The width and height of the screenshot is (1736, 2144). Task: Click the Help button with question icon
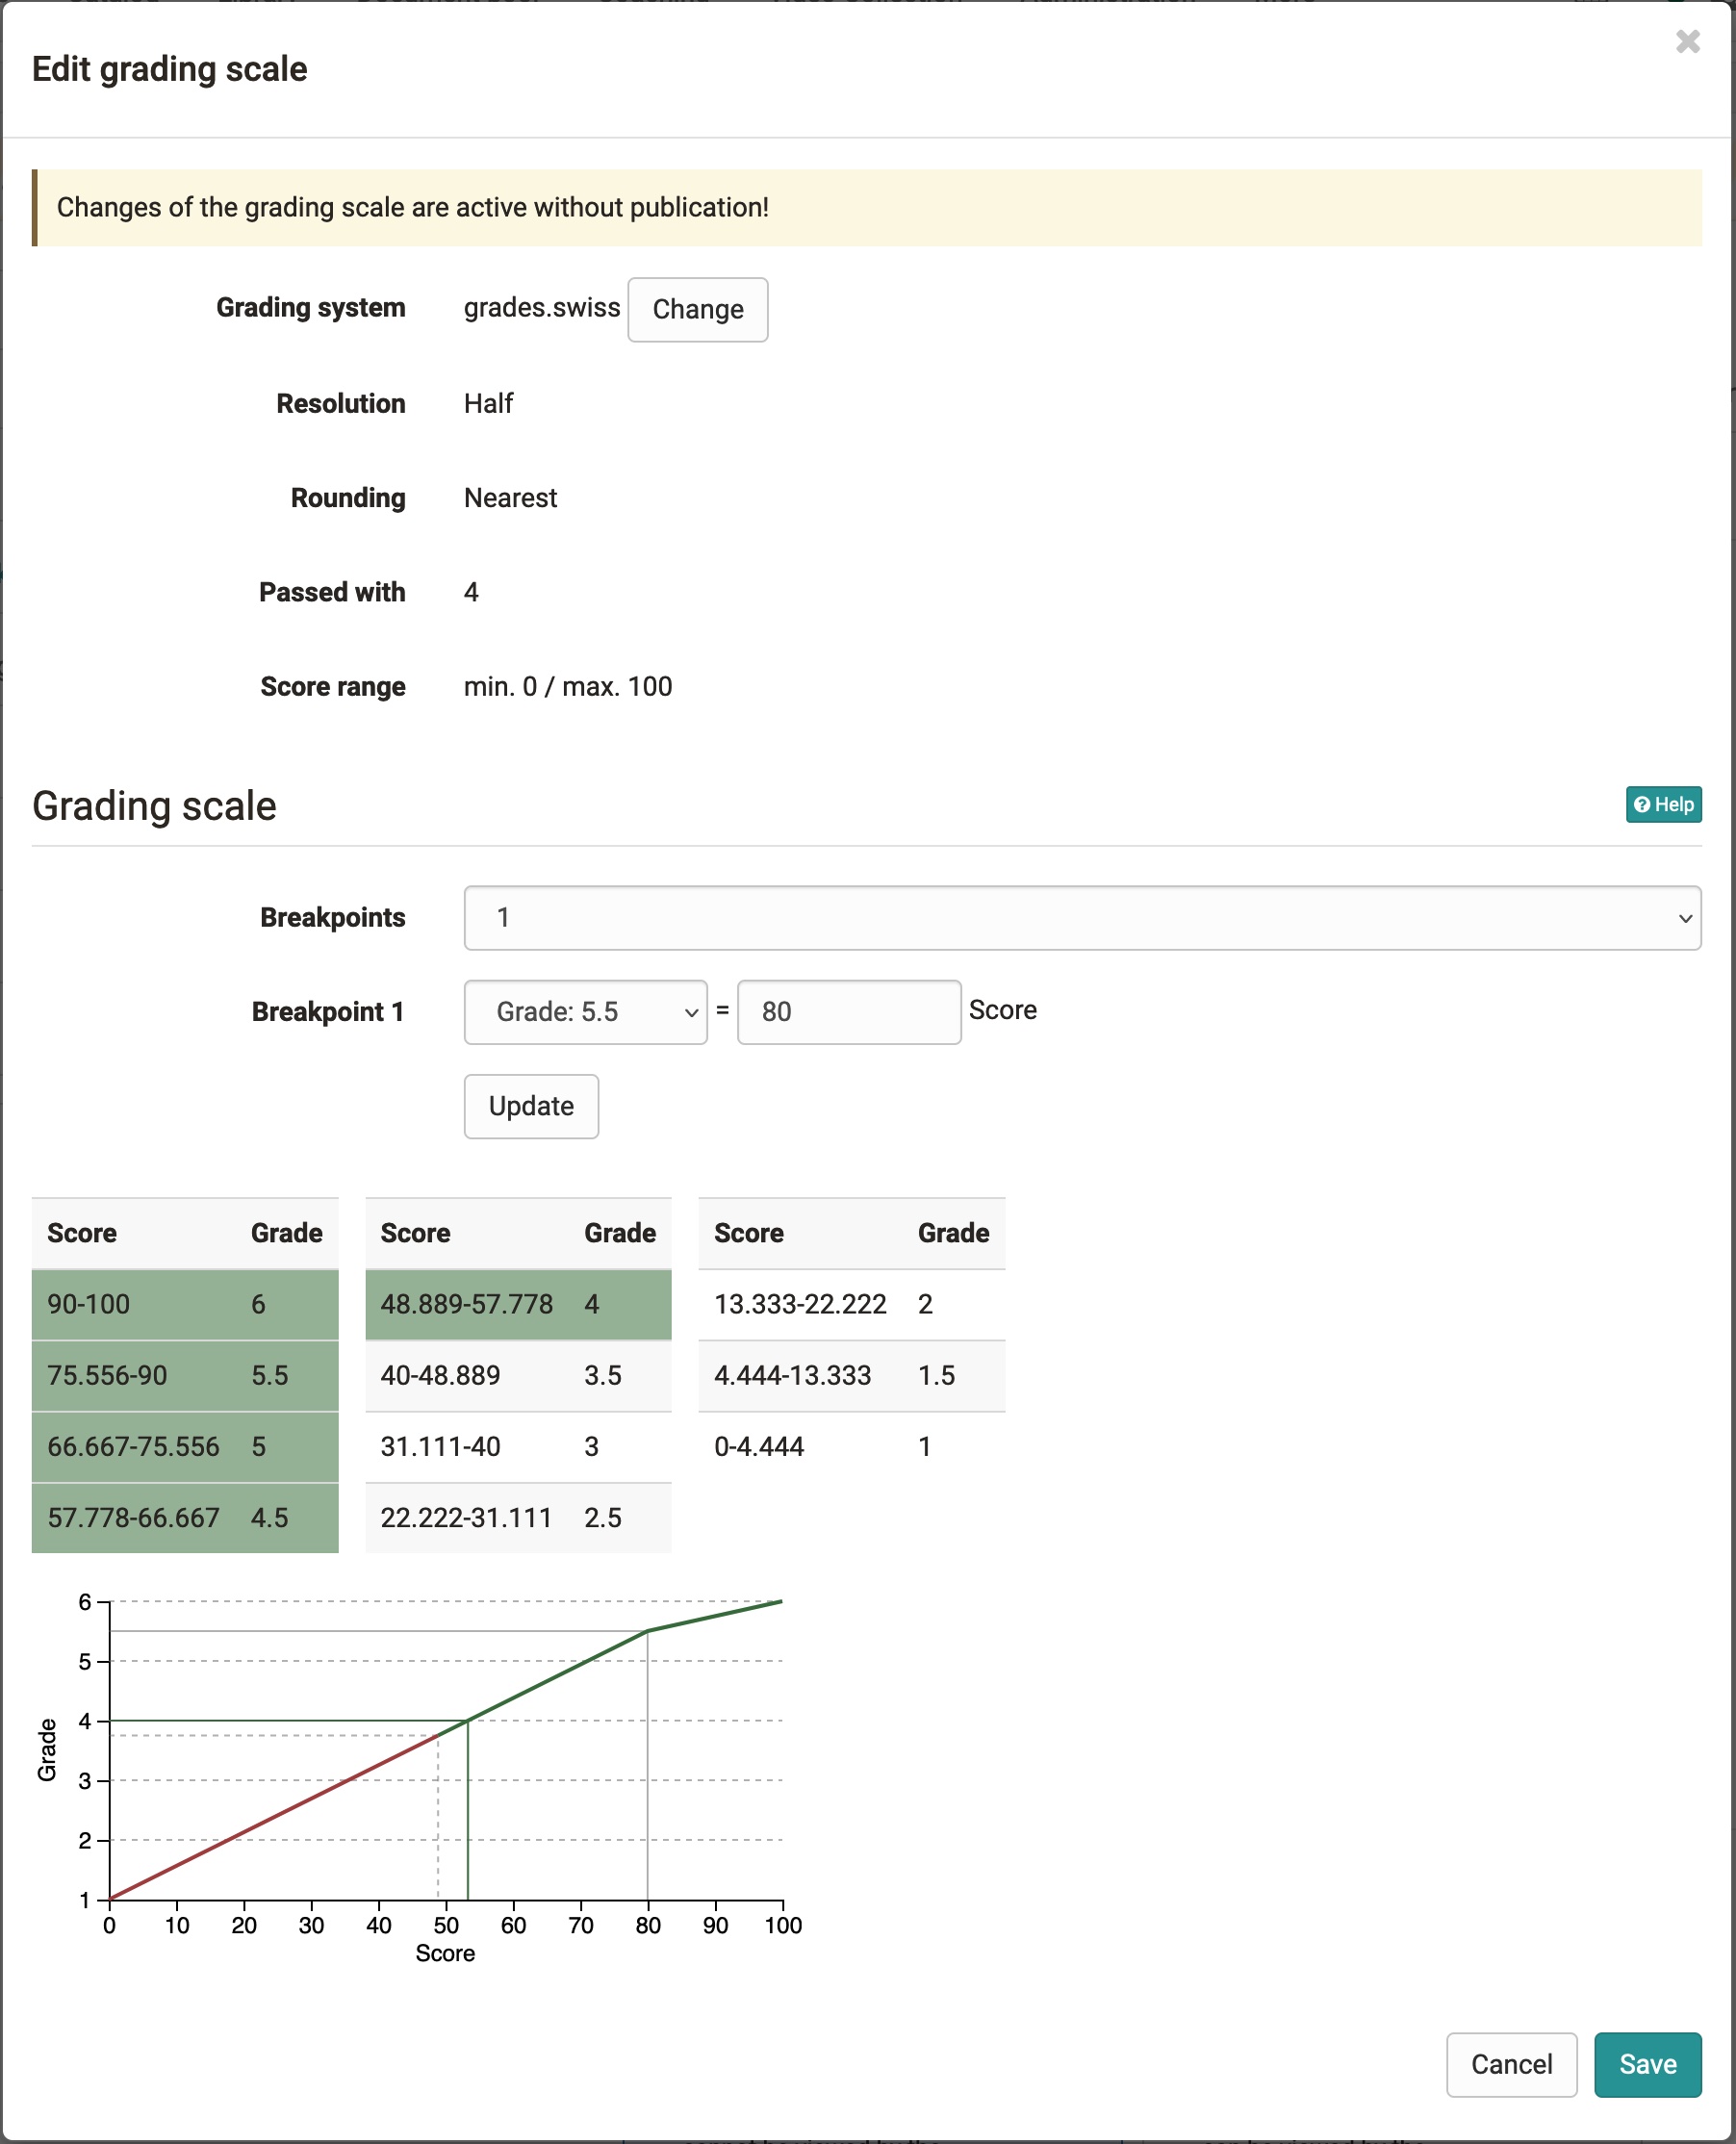pos(1662,804)
